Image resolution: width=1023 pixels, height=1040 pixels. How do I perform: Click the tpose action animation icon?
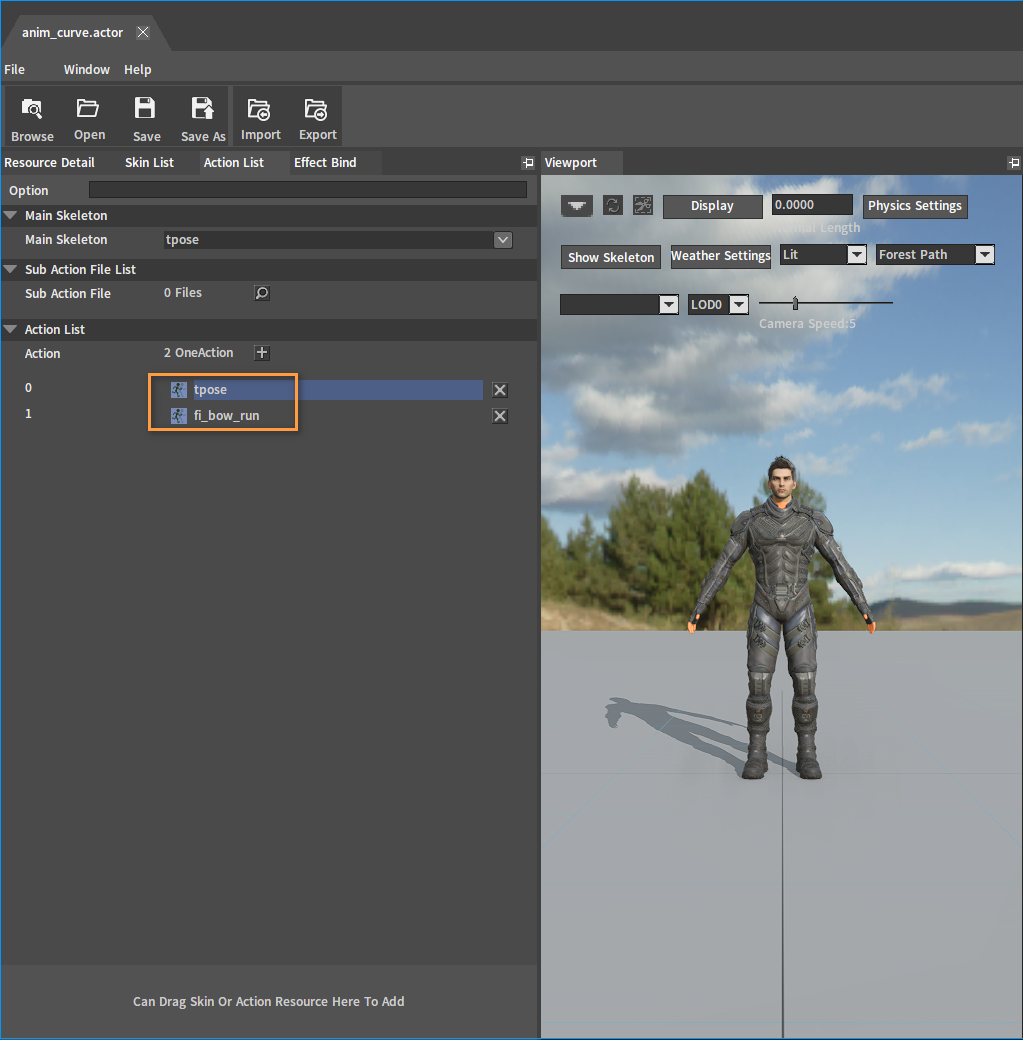(x=179, y=390)
